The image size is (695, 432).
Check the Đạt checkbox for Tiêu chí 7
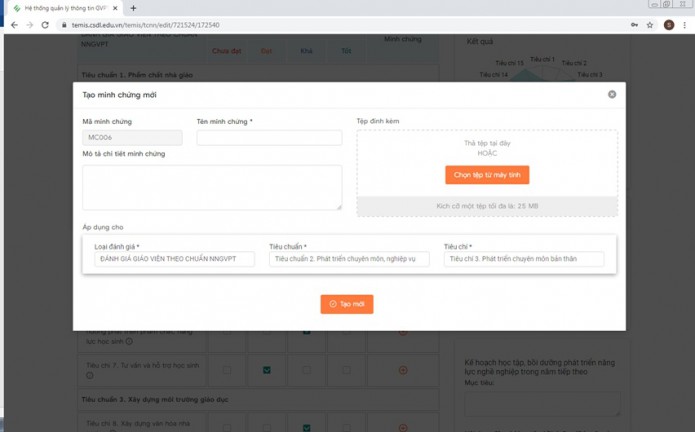pyautogui.click(x=267, y=370)
